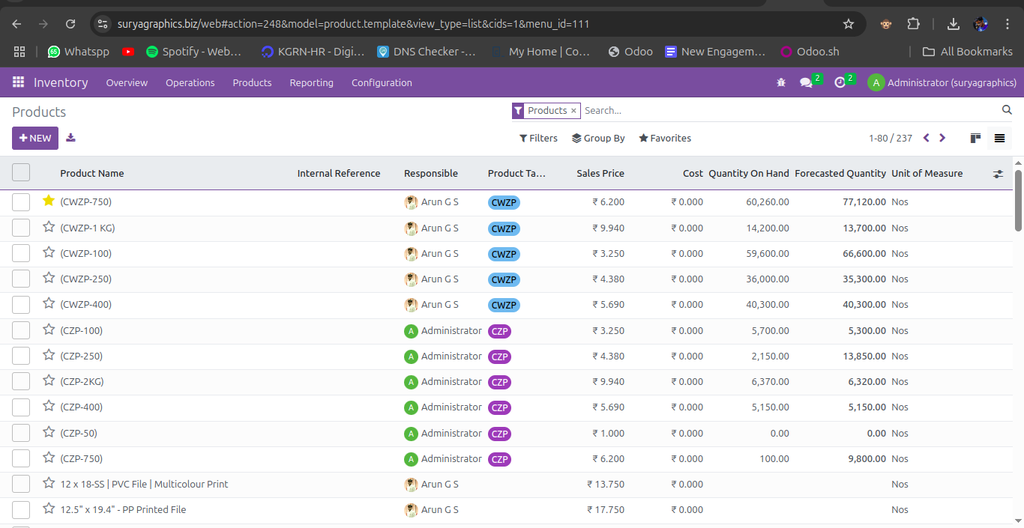
Task: Open optional columns settings icon
Action: [x=997, y=174]
